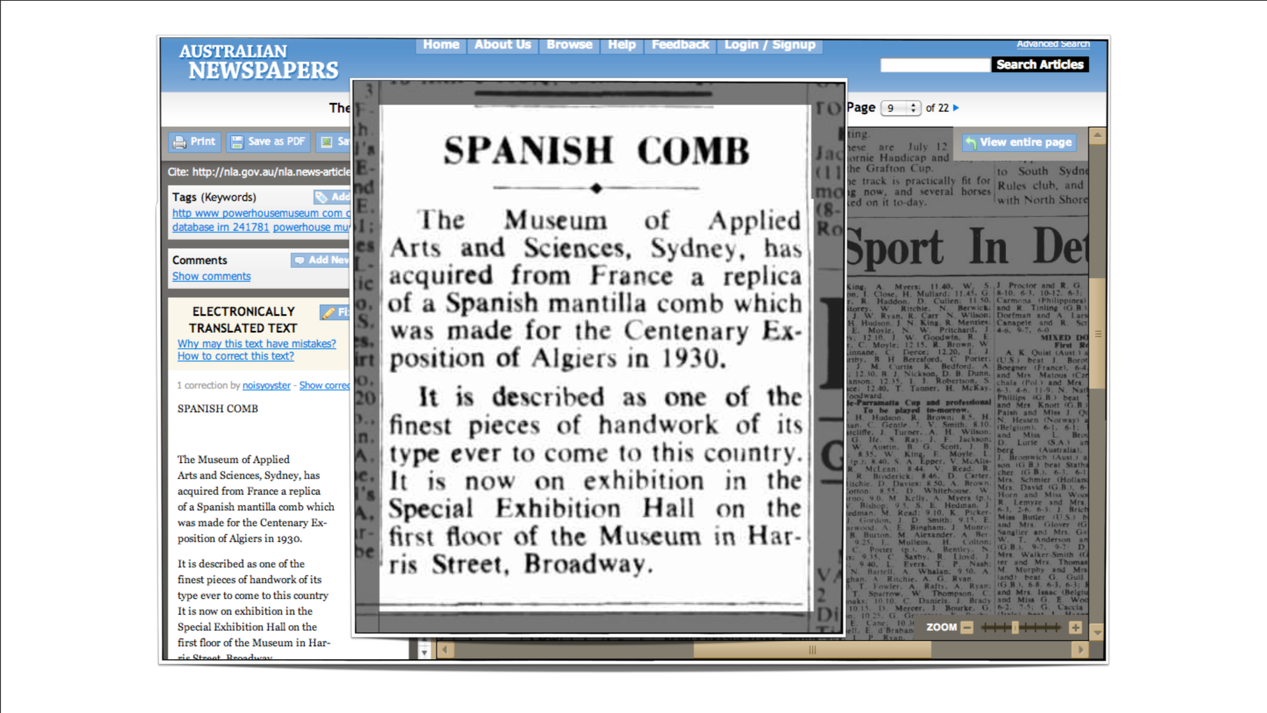Click the SPANISH COMB article clipping image
Image resolution: width=1267 pixels, height=713 pixels.
pyautogui.click(x=598, y=358)
